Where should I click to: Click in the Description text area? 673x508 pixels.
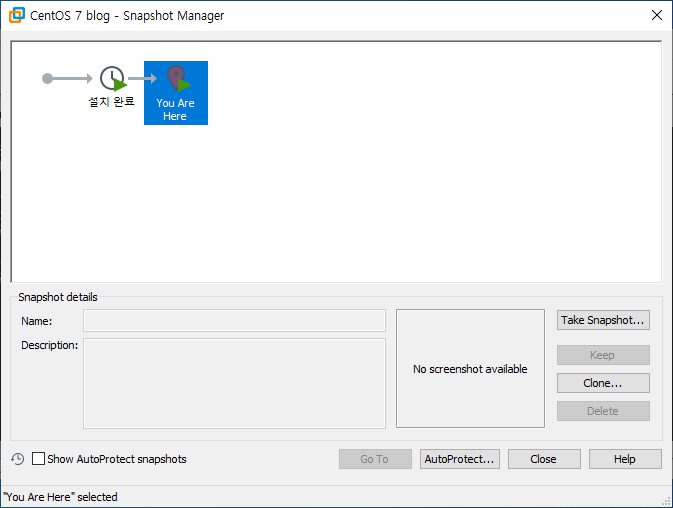point(234,384)
